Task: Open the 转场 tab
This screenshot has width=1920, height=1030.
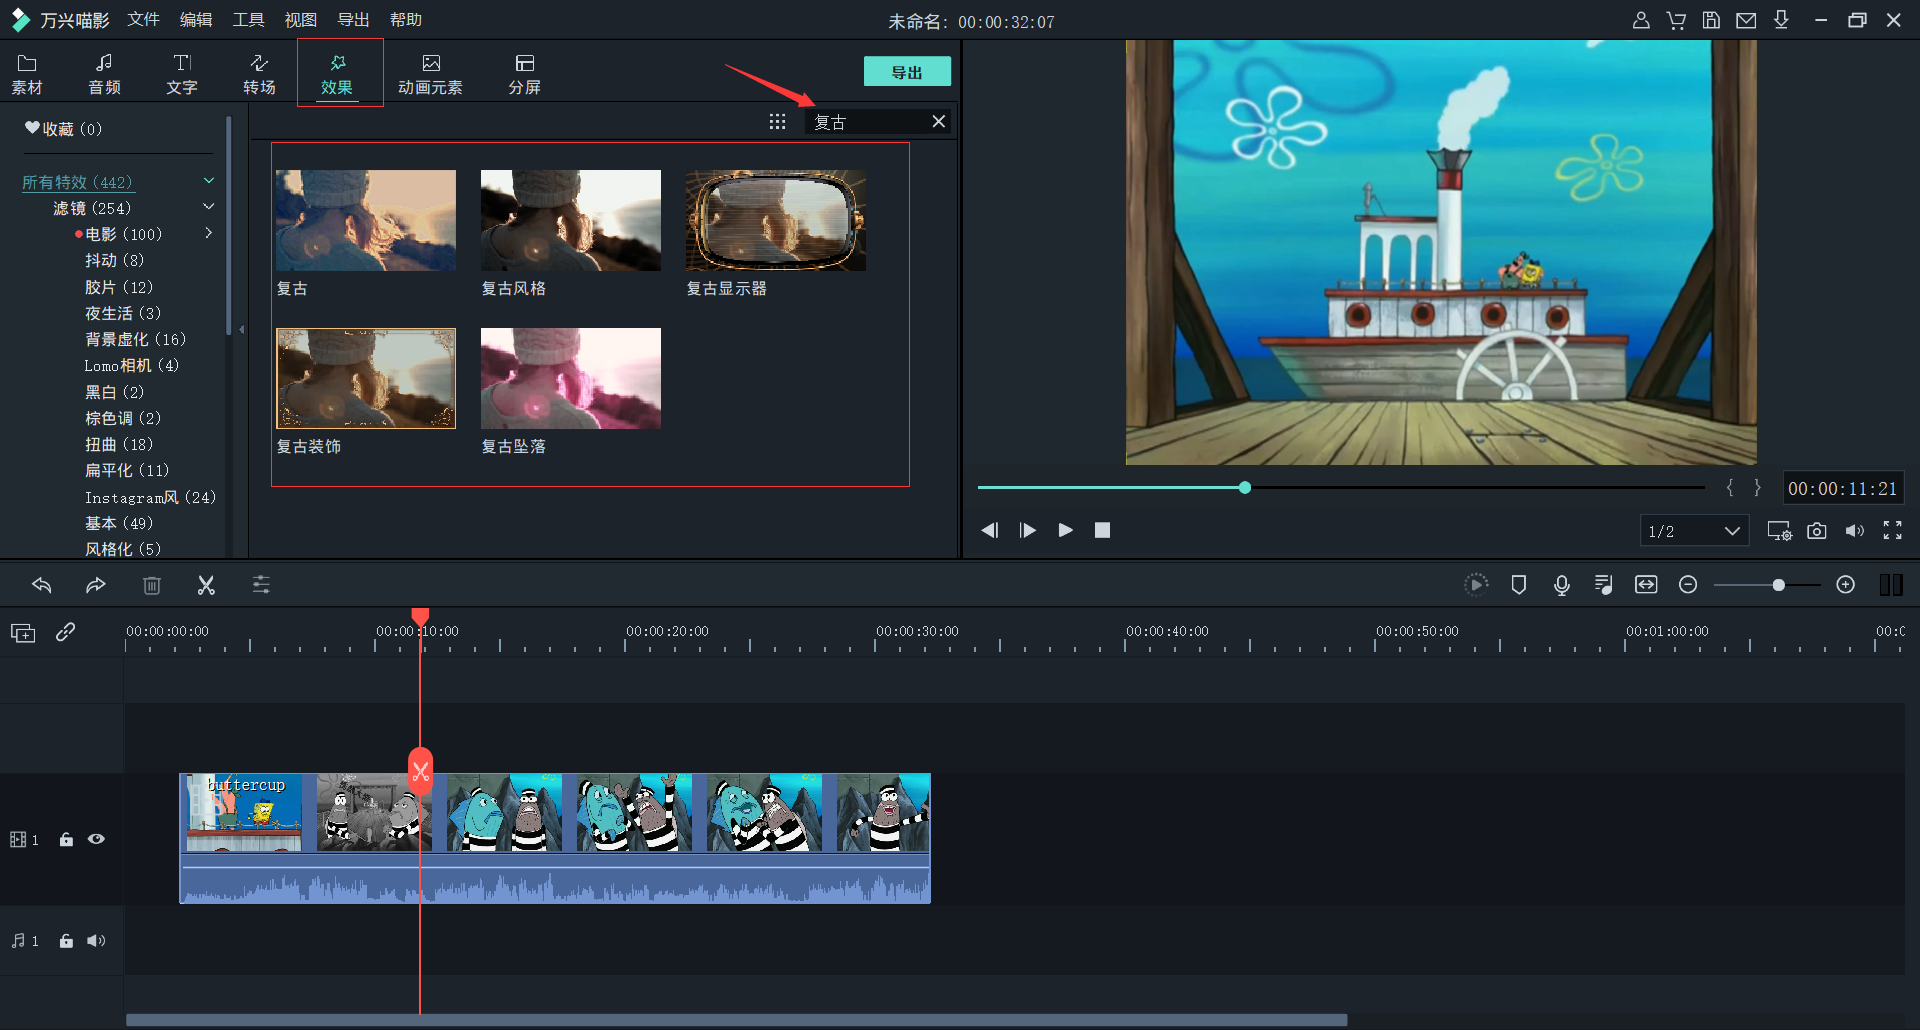Action: tap(259, 74)
